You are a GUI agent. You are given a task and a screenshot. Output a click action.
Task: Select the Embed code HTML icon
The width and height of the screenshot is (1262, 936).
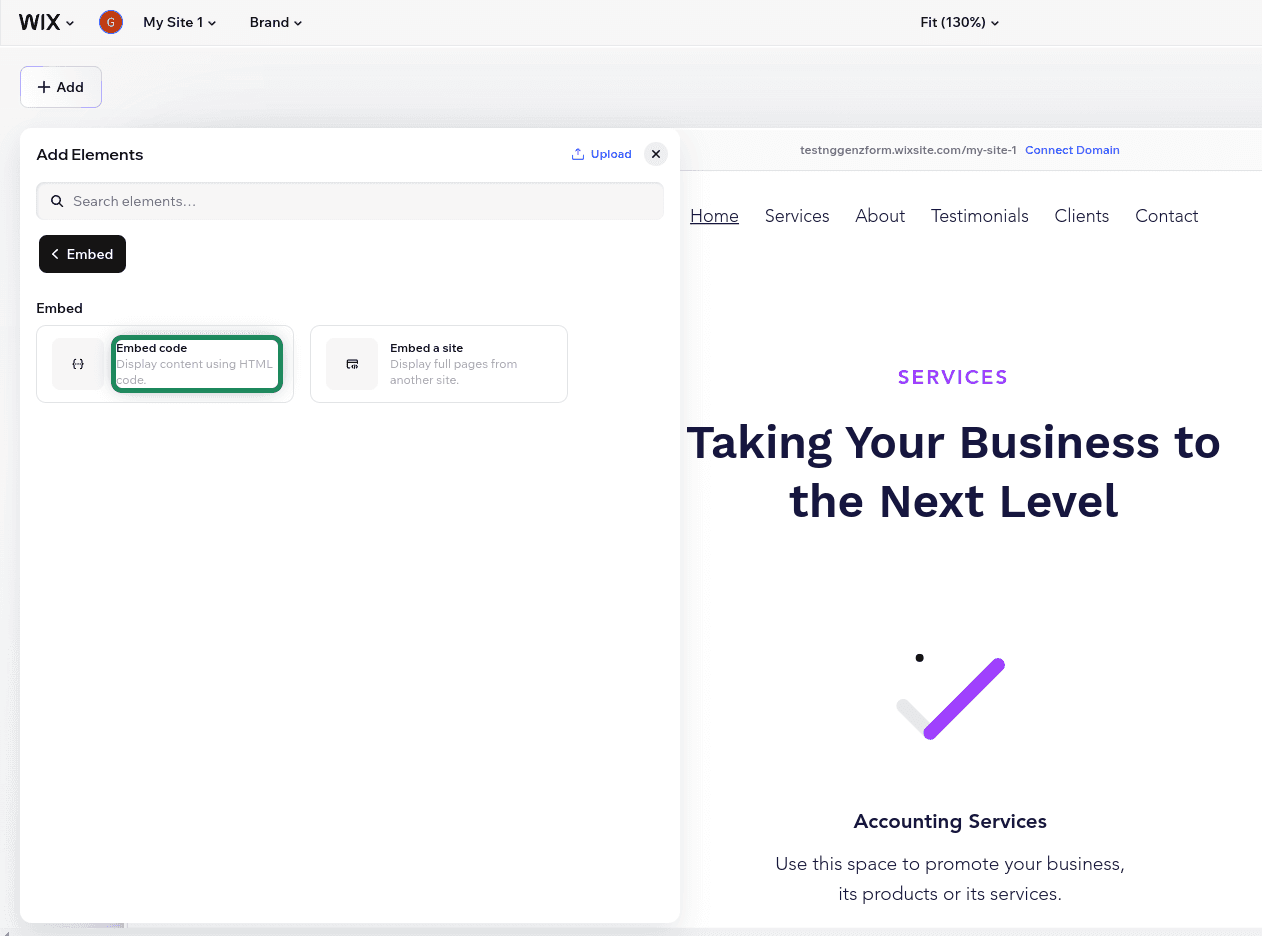pyautogui.click(x=78, y=364)
